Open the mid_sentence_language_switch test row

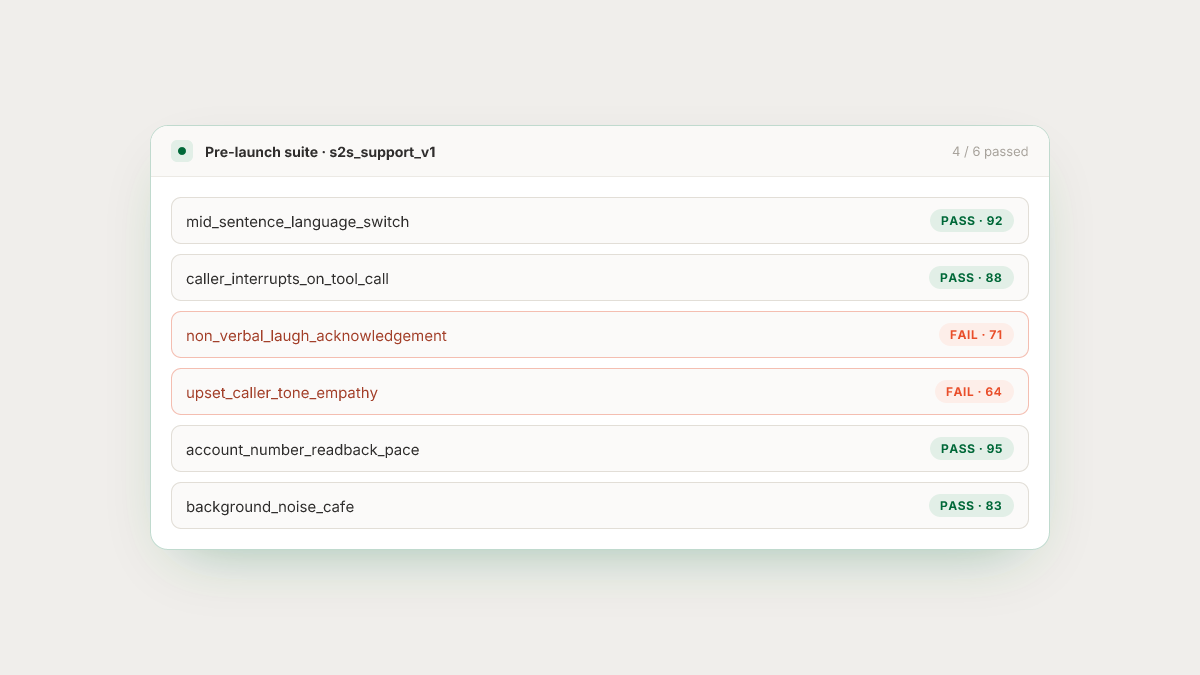(600, 221)
